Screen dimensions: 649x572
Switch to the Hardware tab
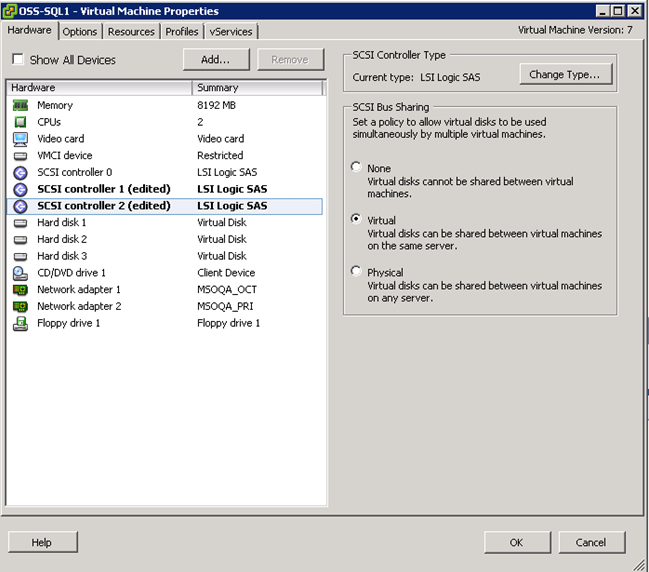29,30
